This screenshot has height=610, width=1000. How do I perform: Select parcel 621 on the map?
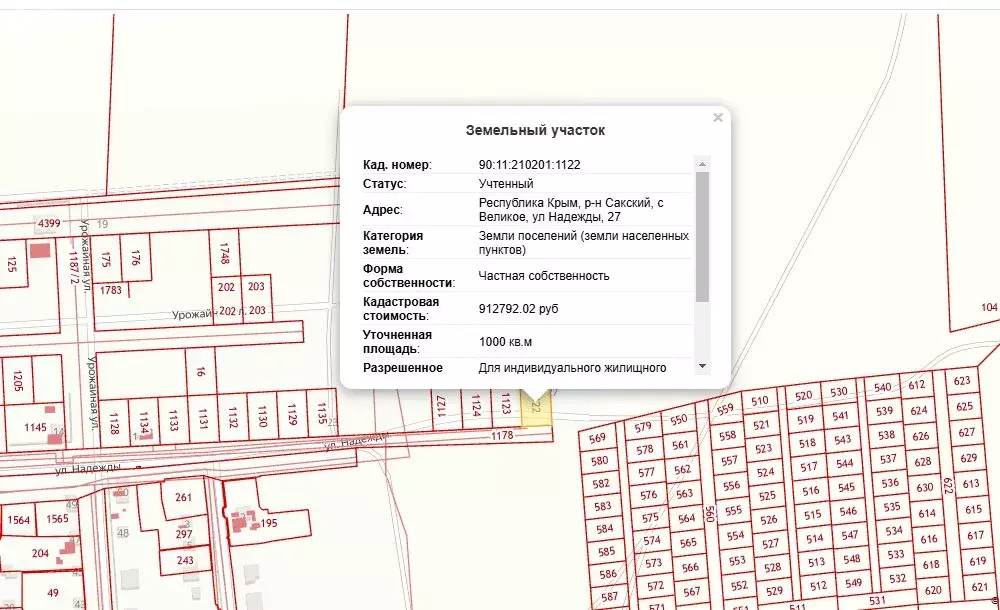[980, 586]
